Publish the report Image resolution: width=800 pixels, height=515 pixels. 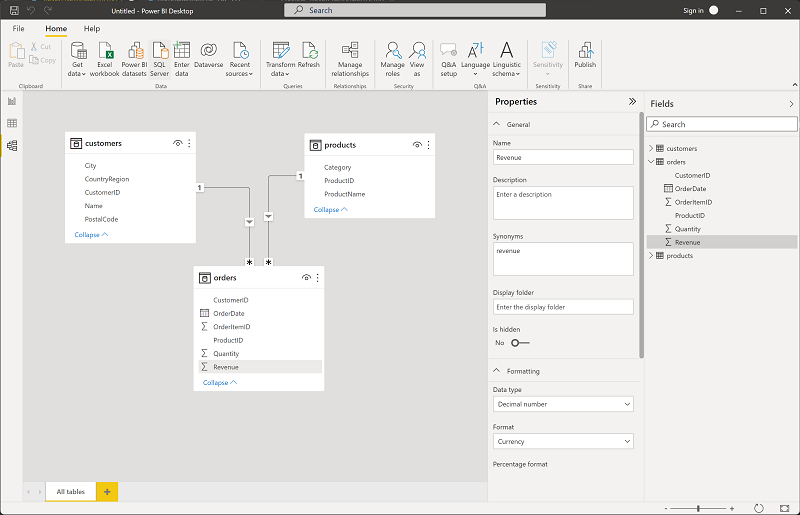click(585, 55)
